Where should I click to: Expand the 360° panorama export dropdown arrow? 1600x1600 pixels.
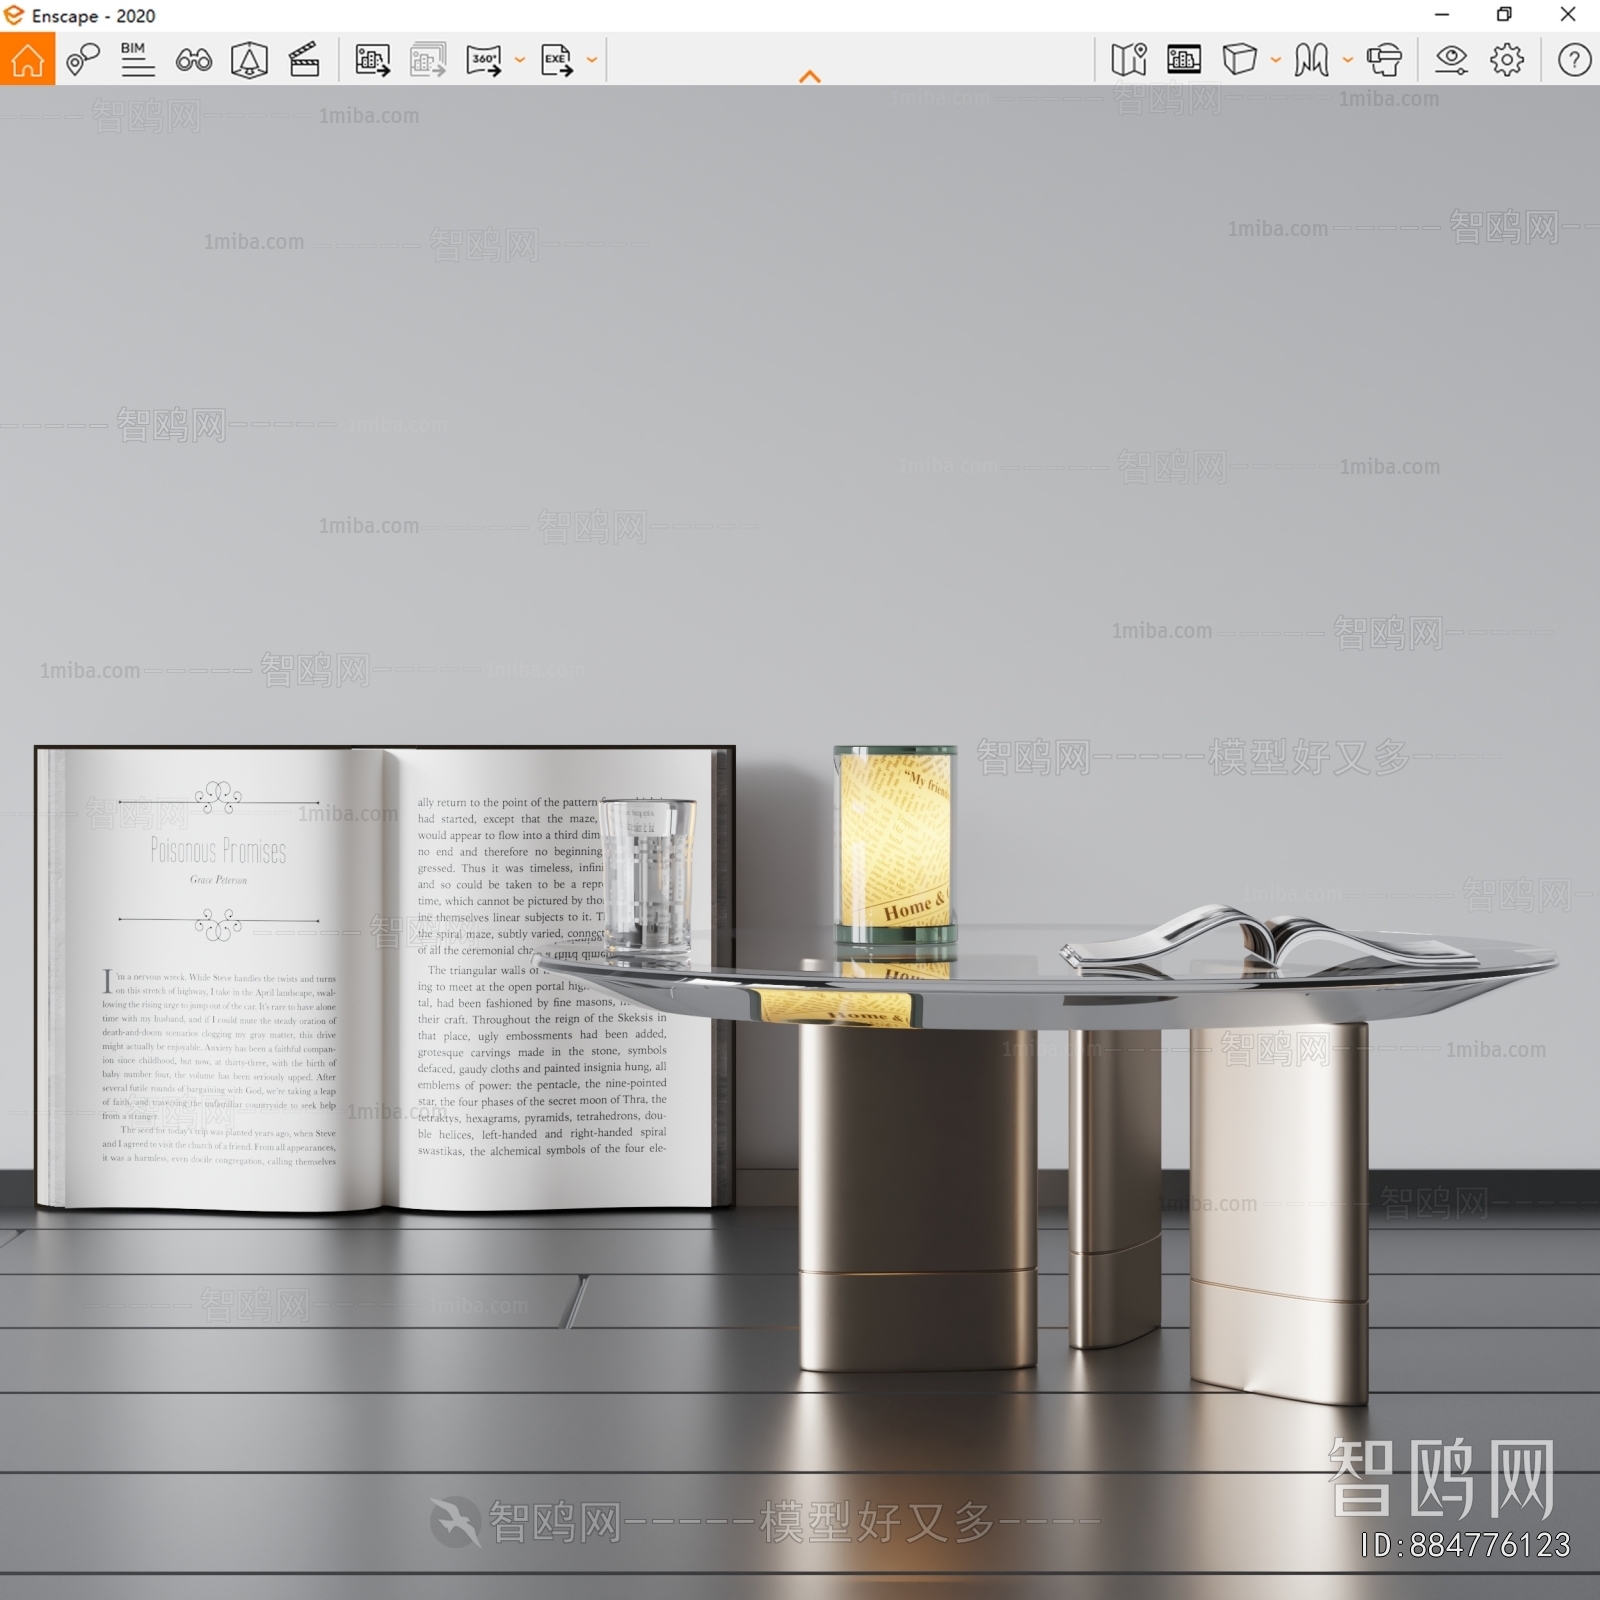[520, 60]
